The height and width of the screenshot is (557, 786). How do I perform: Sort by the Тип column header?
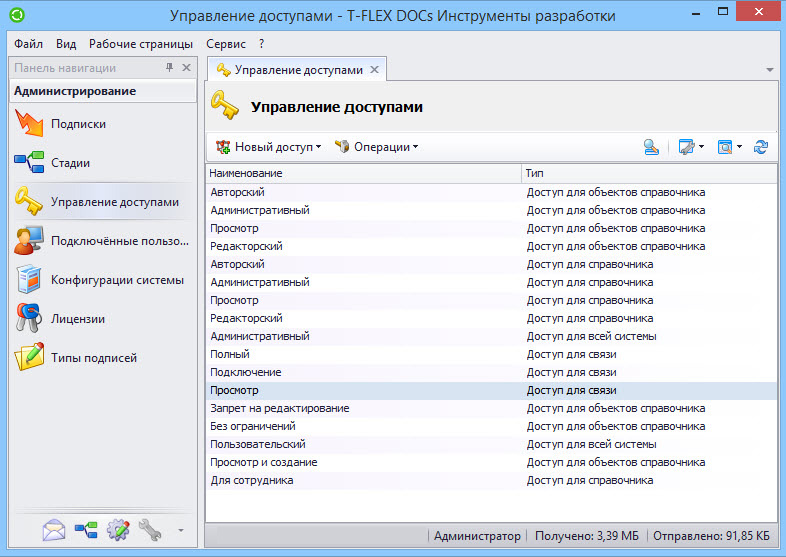[649, 173]
